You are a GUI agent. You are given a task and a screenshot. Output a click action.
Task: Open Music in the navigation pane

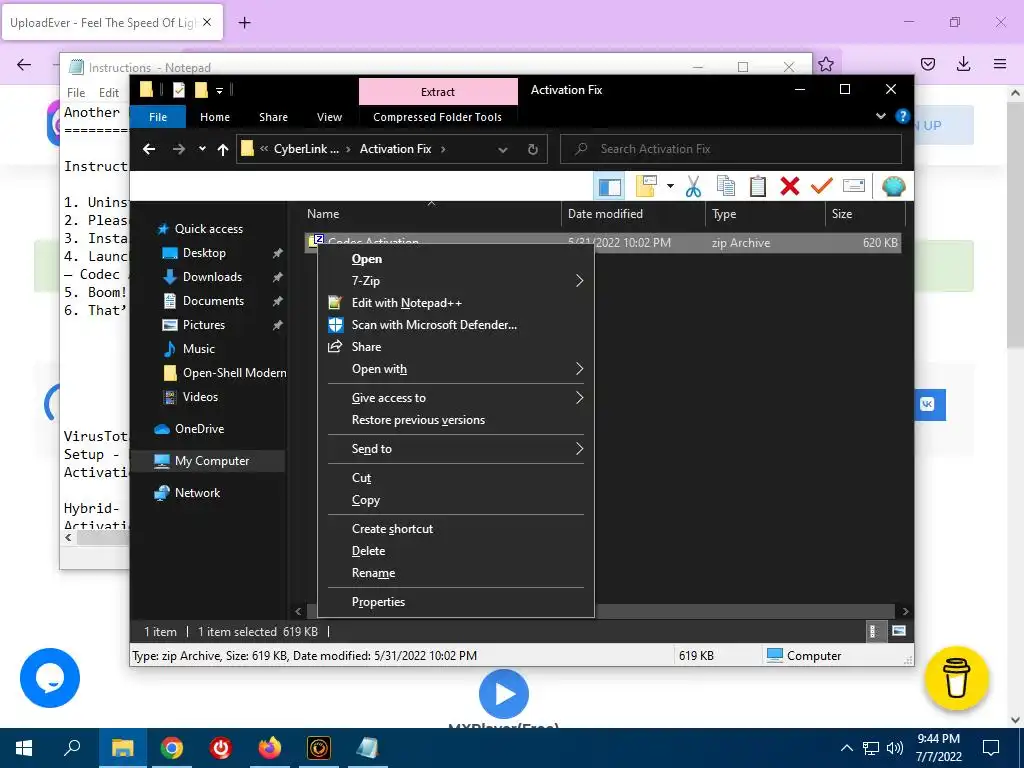199,349
